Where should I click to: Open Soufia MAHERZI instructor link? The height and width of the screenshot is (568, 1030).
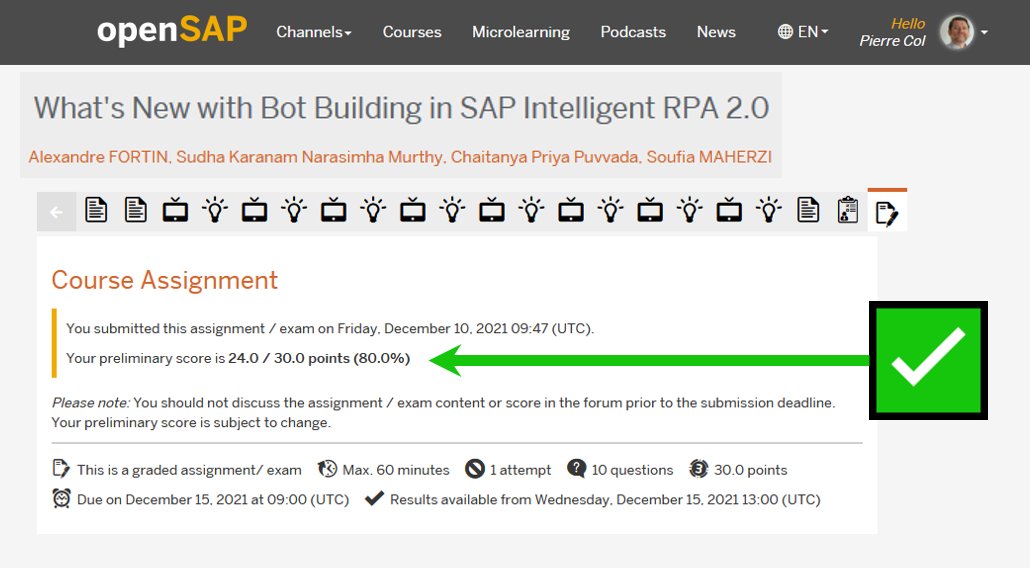pos(709,157)
